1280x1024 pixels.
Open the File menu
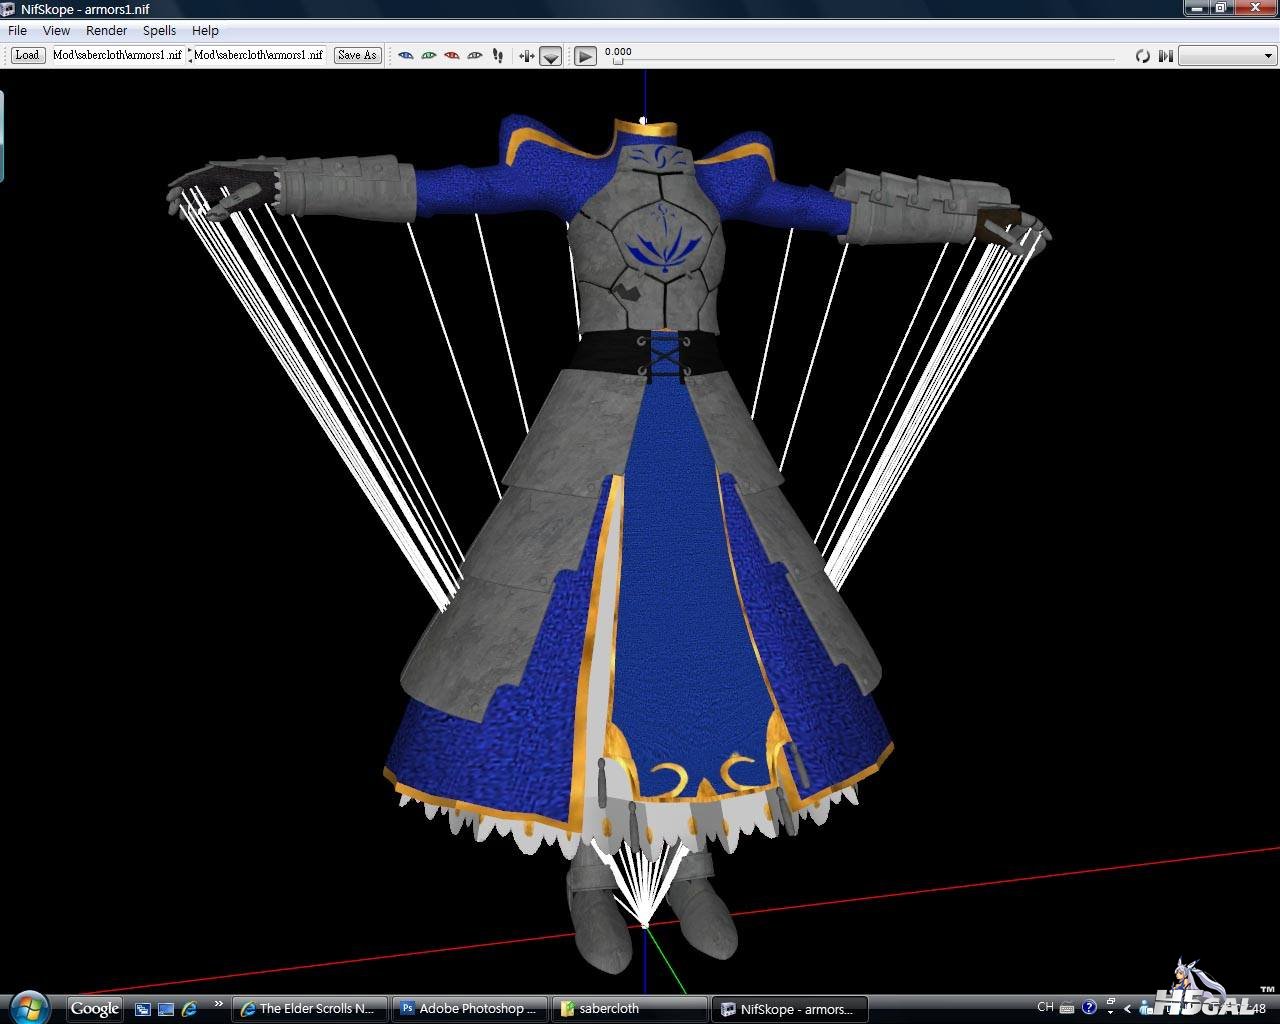tap(18, 30)
